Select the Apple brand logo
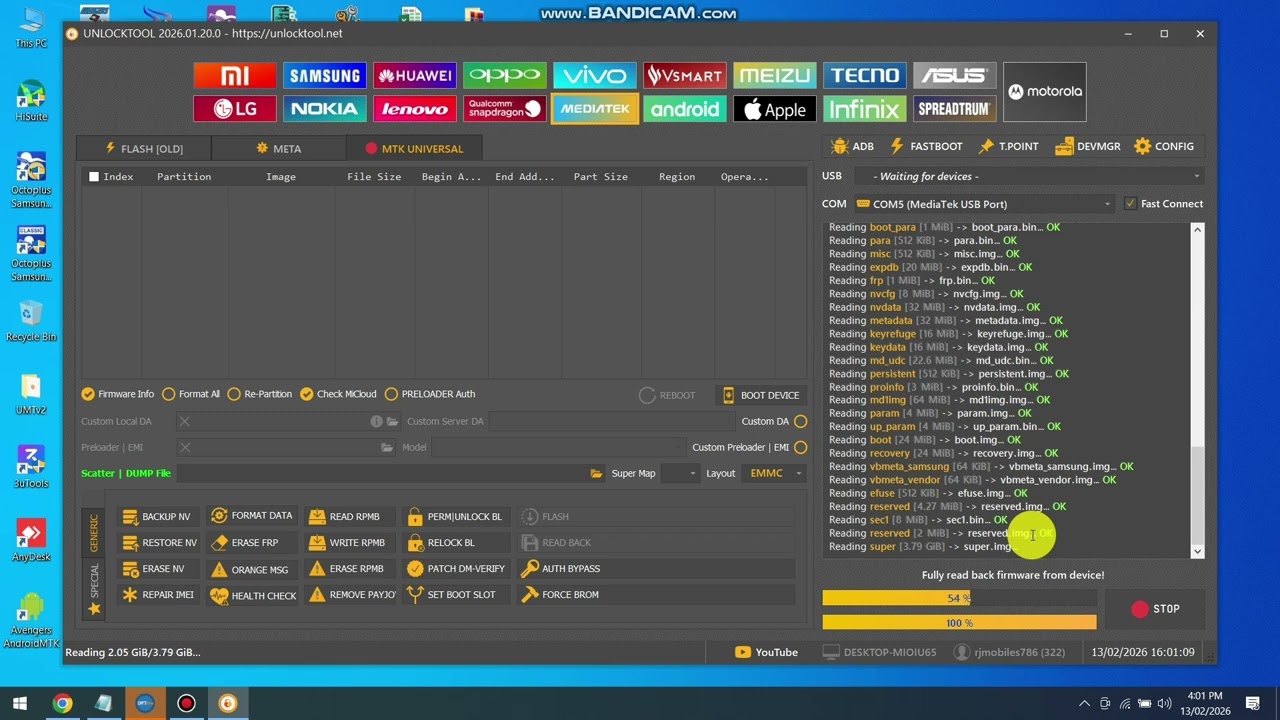 click(x=774, y=109)
